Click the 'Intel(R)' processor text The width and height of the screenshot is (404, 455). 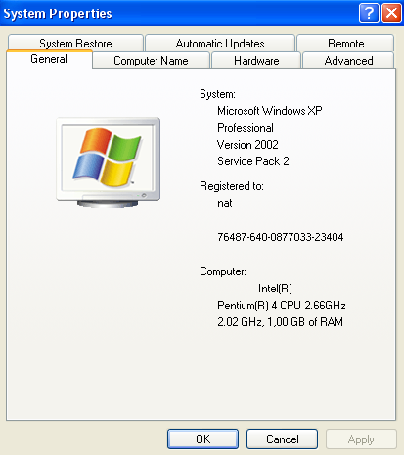(275, 288)
